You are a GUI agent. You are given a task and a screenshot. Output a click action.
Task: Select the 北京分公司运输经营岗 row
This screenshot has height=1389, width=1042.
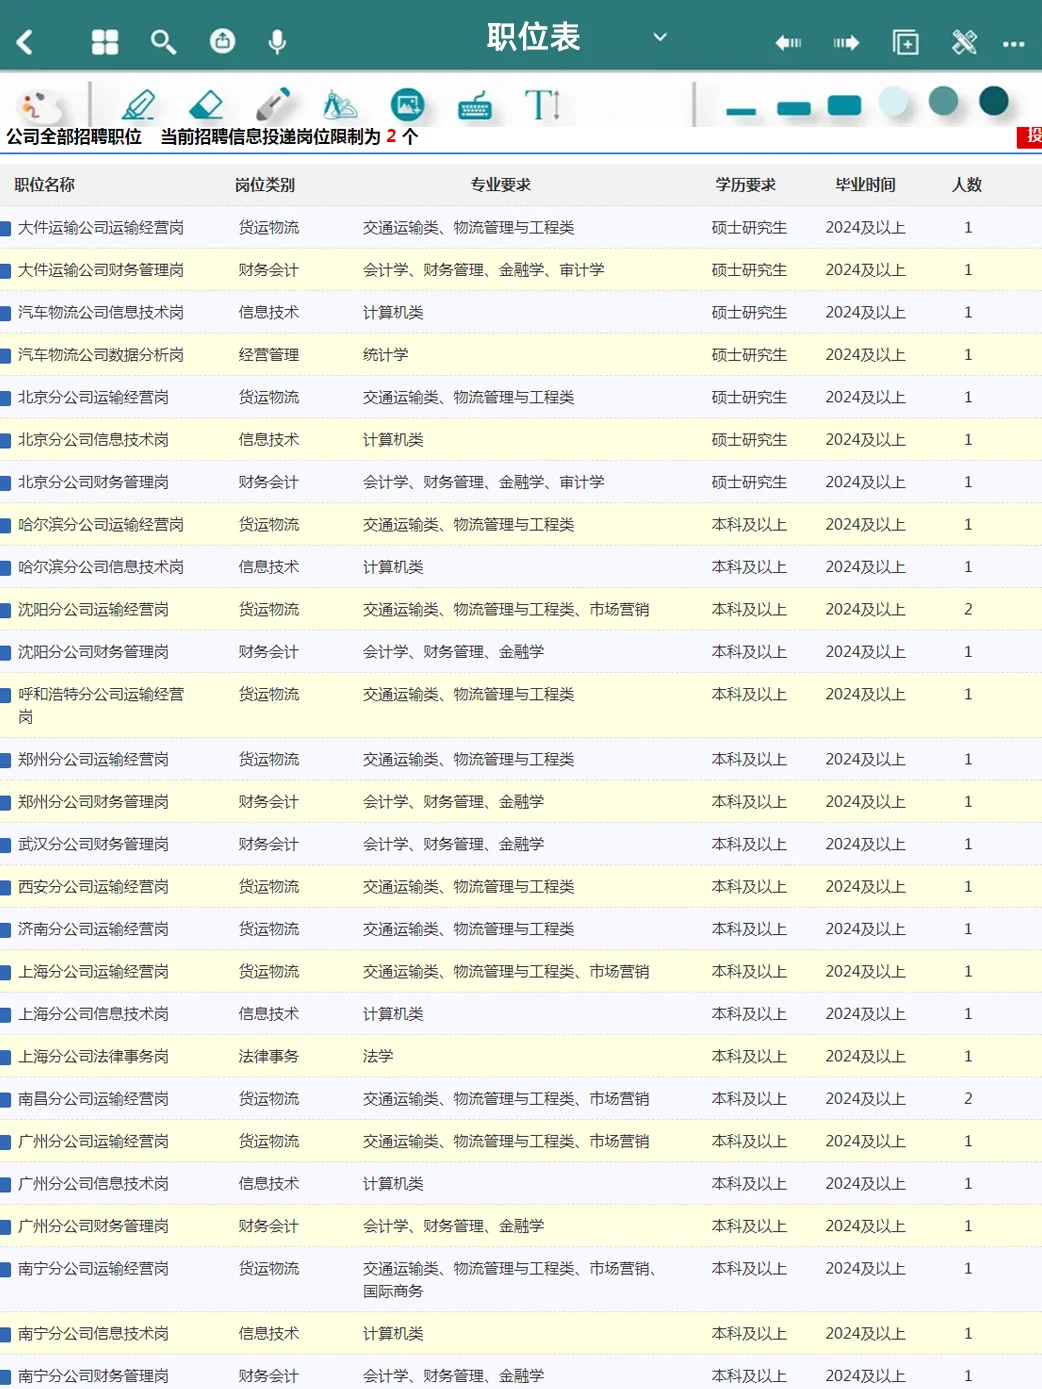pos(521,398)
